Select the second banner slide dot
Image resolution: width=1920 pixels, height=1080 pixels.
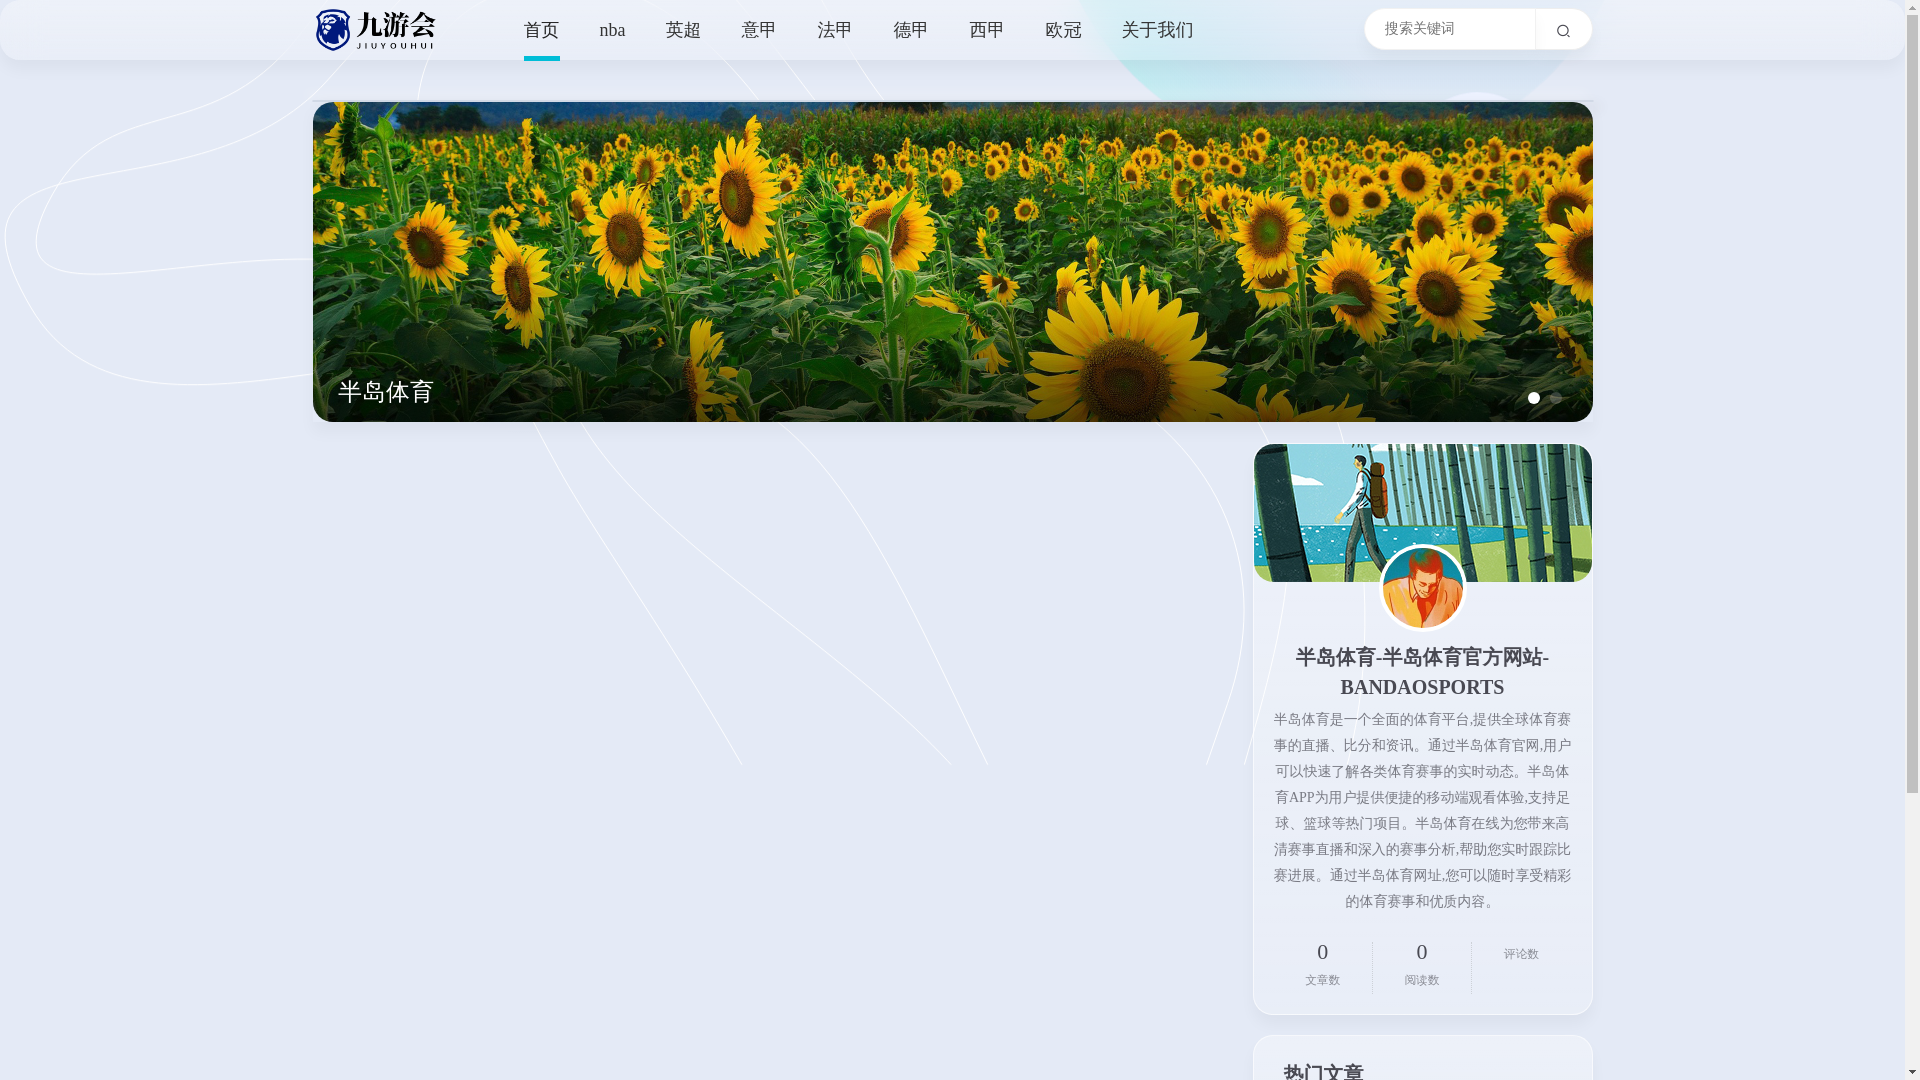[x=1555, y=398]
